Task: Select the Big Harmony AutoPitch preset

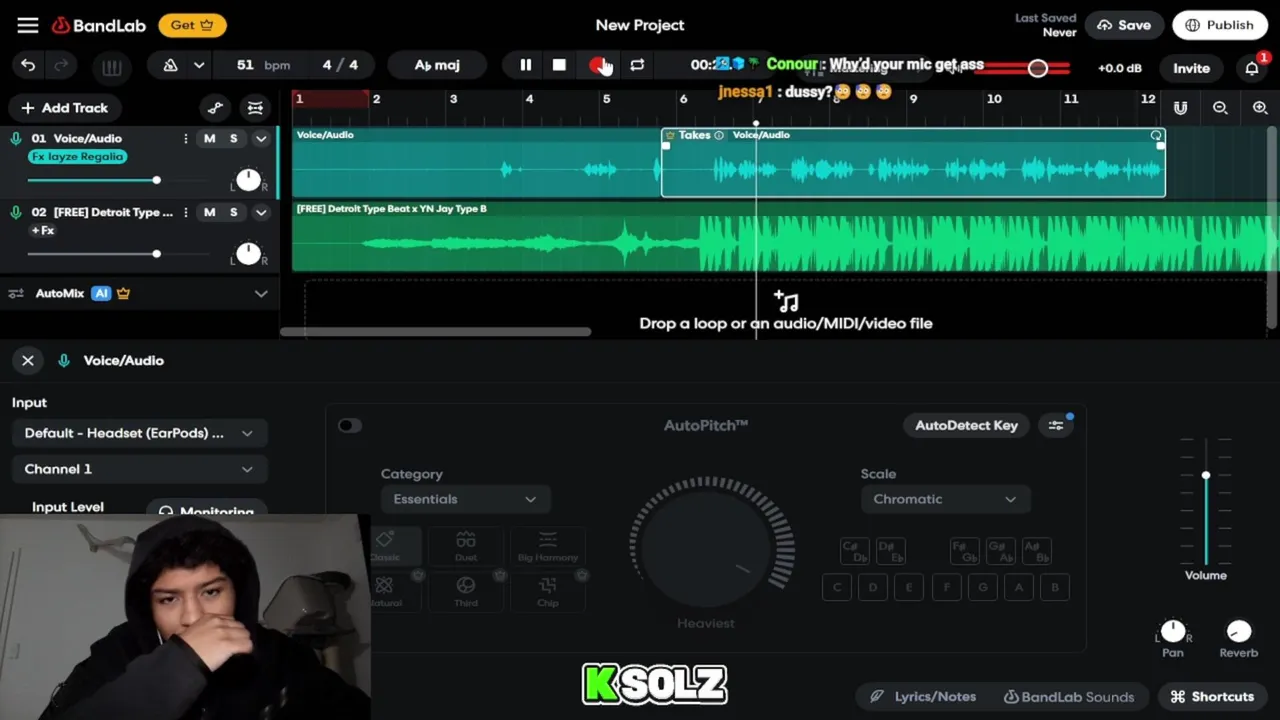Action: click(548, 546)
